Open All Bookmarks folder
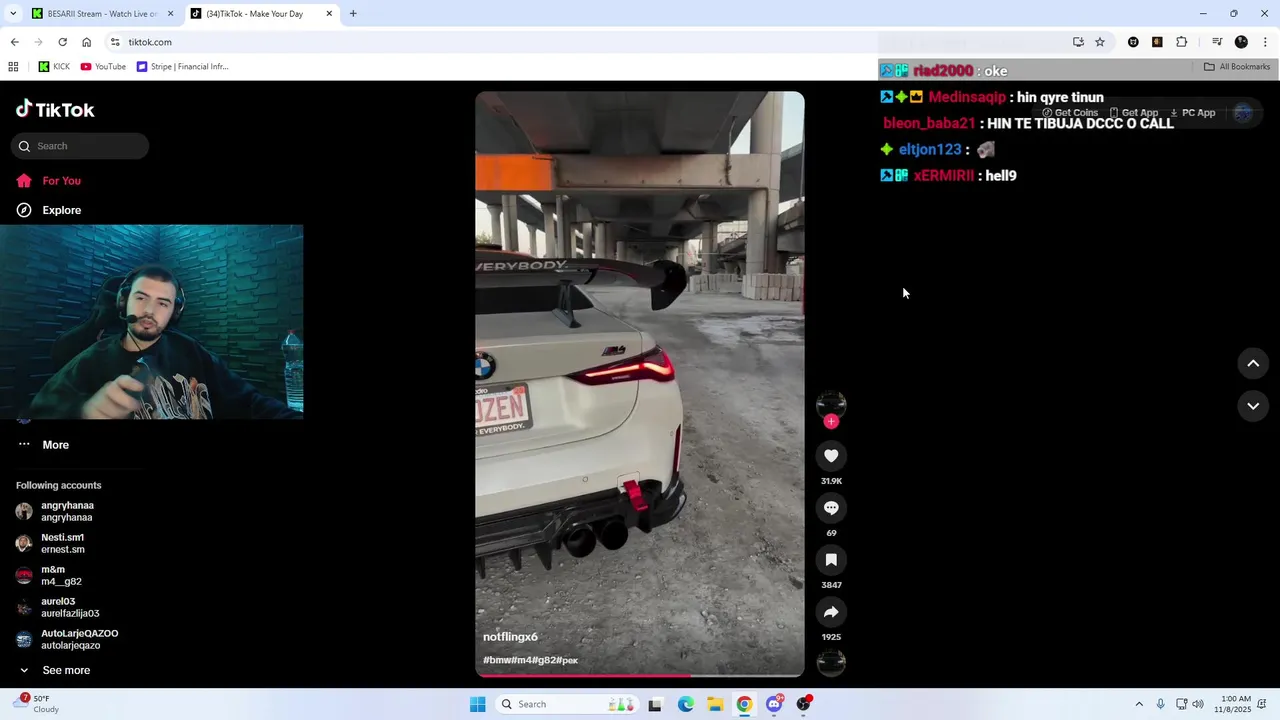 [1237, 67]
